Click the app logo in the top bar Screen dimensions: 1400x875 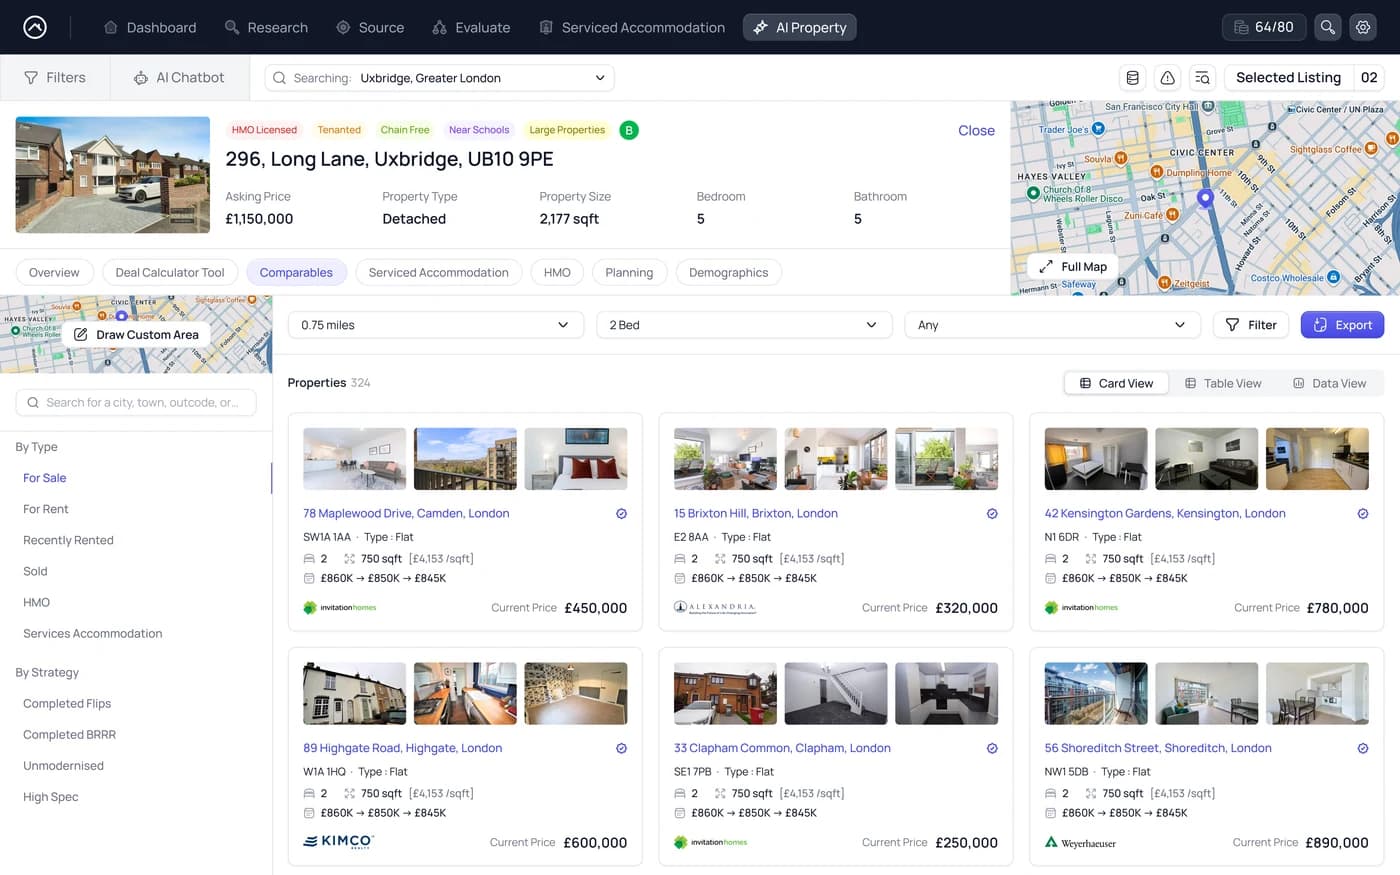tap(35, 27)
